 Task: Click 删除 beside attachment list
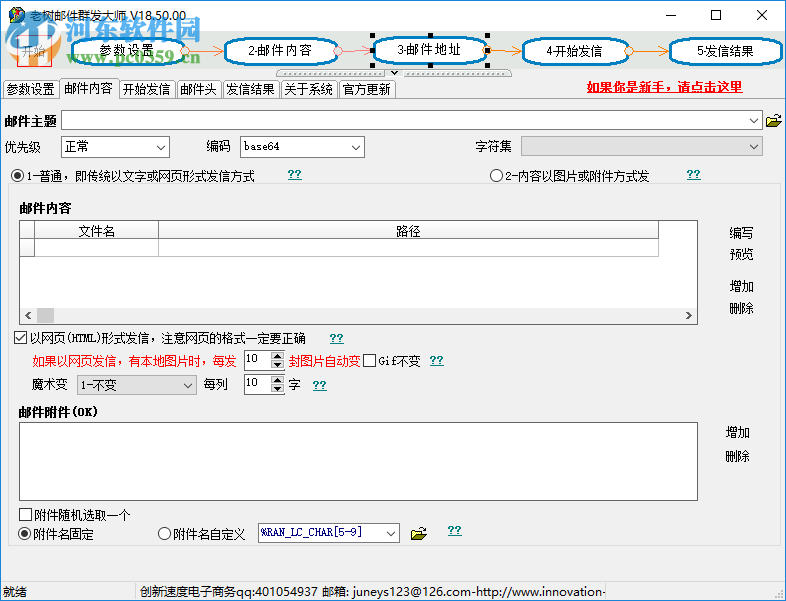737,457
